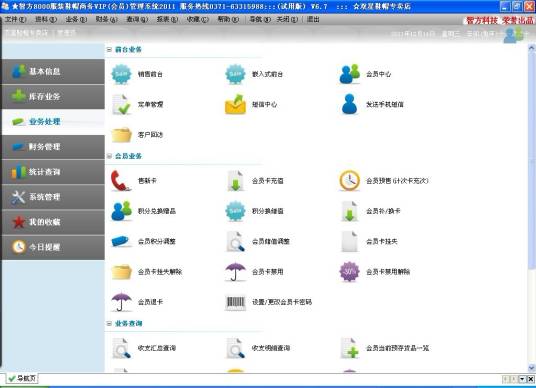Image resolution: width=536 pixels, height=388 pixels.
Task: Open 发送手机短信 send SMS
Action: pos(372,104)
